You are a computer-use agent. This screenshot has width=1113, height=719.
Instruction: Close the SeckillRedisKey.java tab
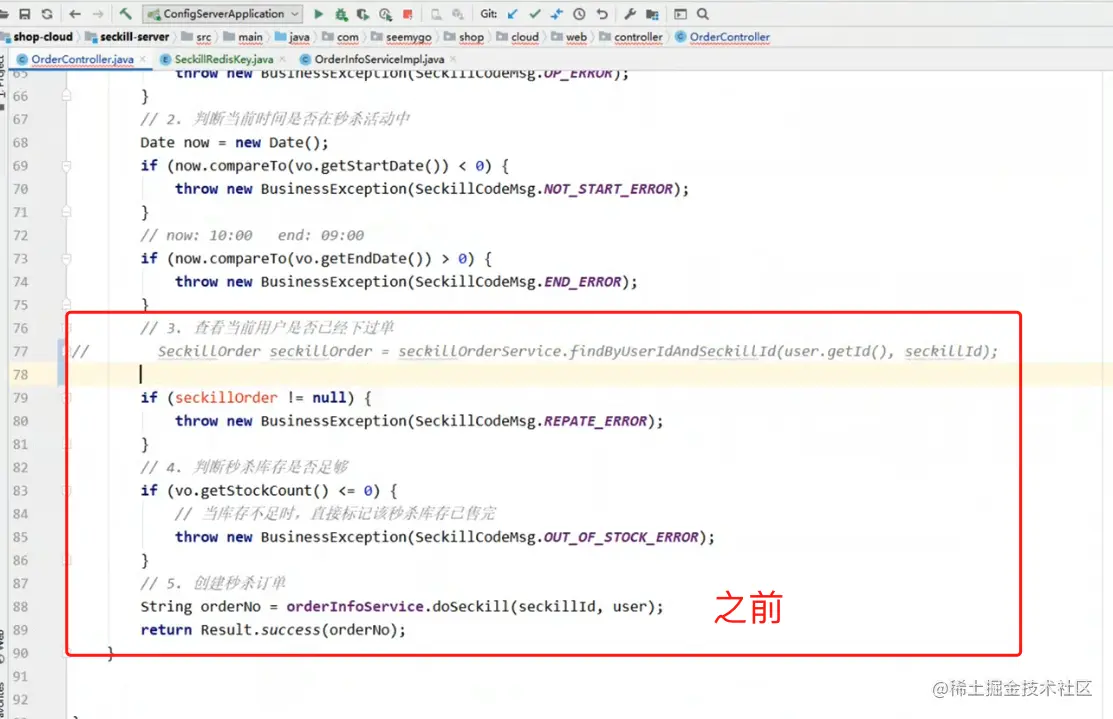coord(283,59)
